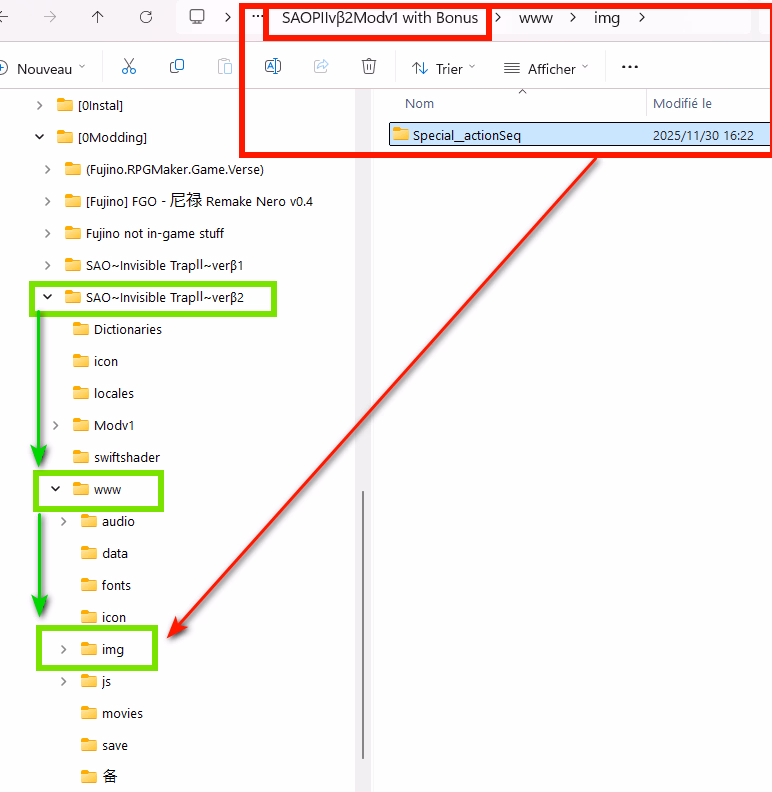Click the Refresh button
The image size is (772, 792).
tap(146, 17)
